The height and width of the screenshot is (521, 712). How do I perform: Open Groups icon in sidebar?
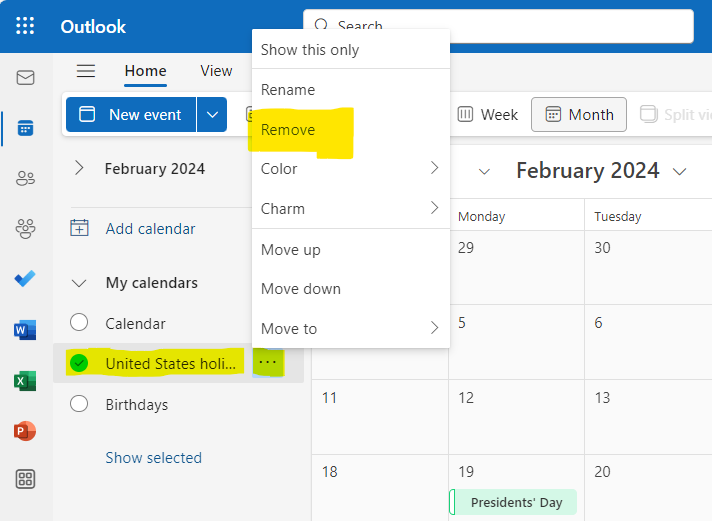[x=25, y=228]
